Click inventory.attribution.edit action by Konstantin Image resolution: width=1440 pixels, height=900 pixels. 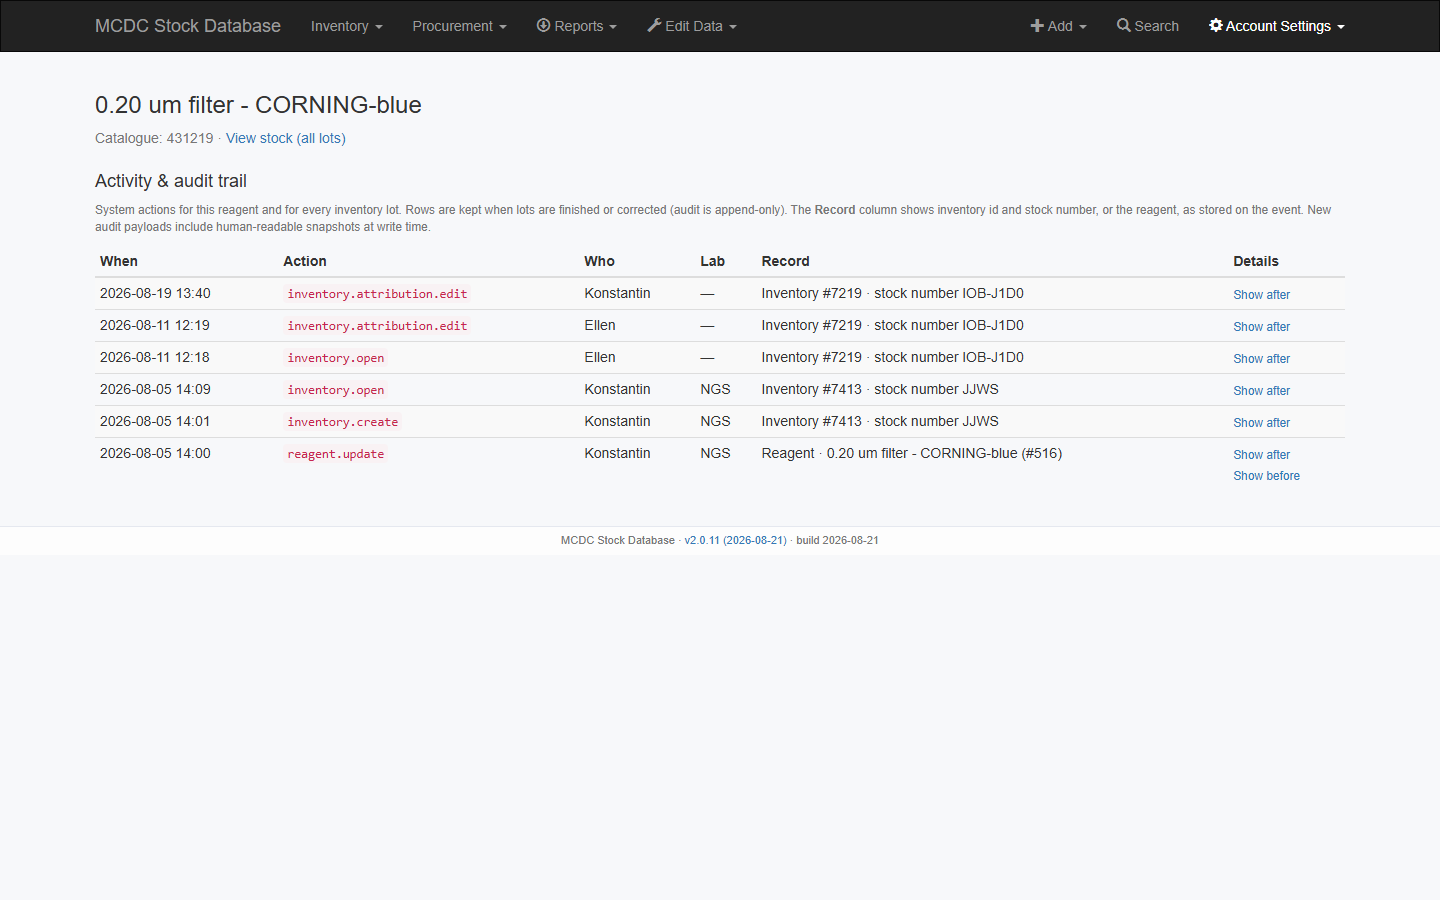[377, 294]
